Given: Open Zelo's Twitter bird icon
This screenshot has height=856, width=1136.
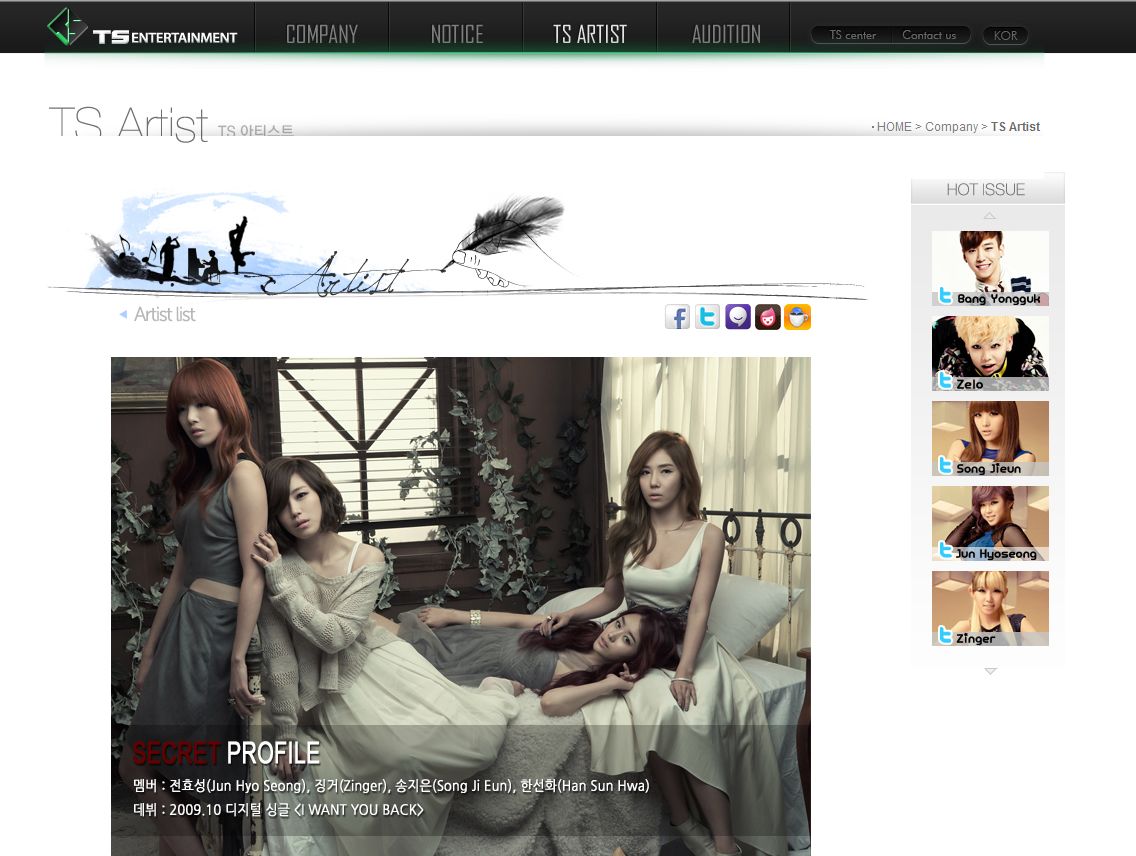Looking at the screenshot, I should (x=945, y=381).
